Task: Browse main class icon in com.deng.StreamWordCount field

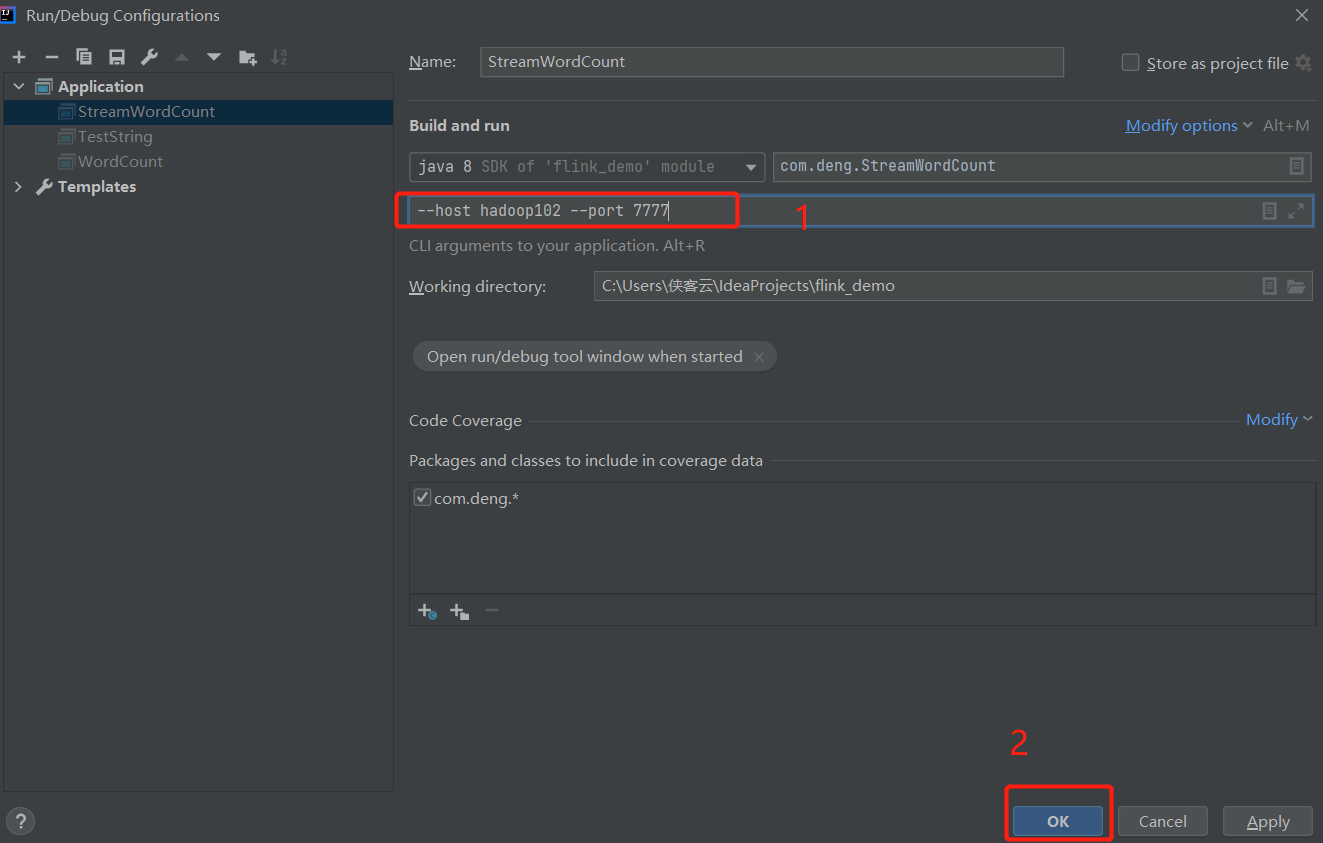Action: pos(1296,166)
